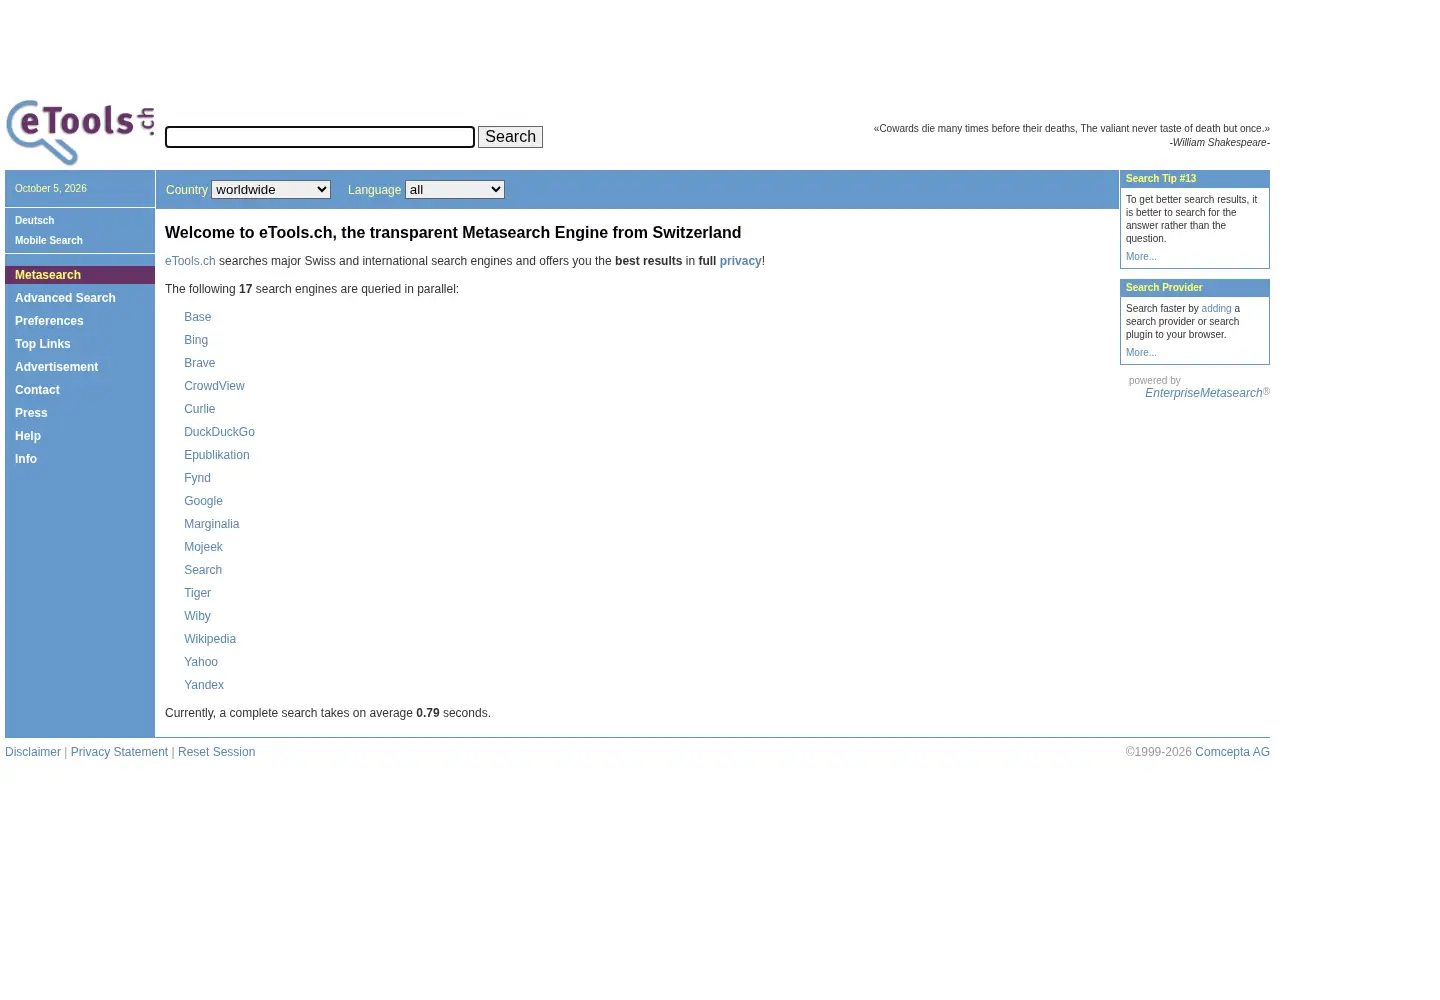Open the Base search engine link
Image resolution: width=1440 pixels, height=1000 pixels.
[x=198, y=317]
